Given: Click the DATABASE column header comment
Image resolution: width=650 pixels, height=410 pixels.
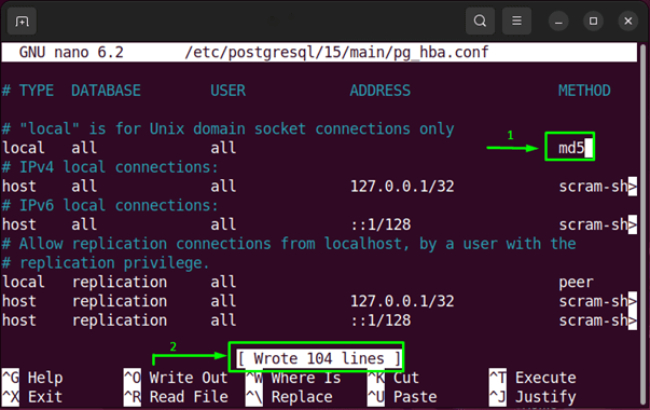Looking at the screenshot, I should click(106, 91).
